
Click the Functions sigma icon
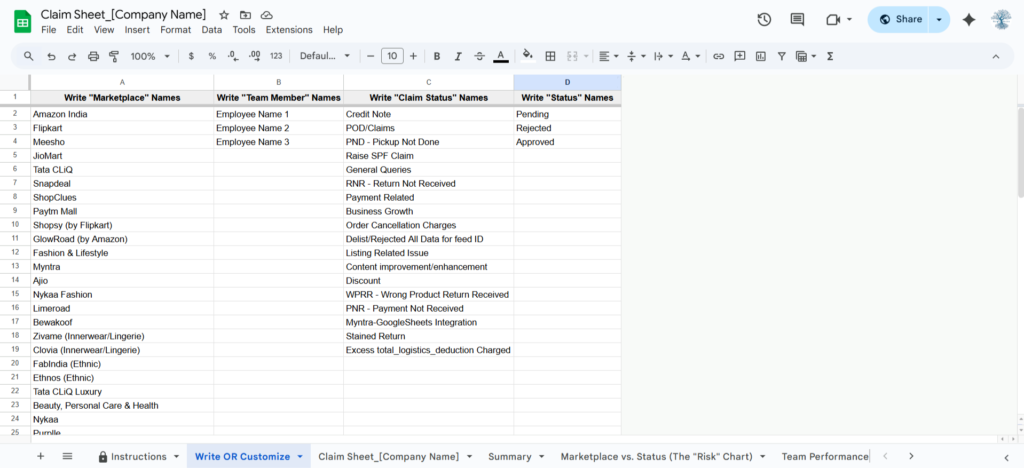830,56
